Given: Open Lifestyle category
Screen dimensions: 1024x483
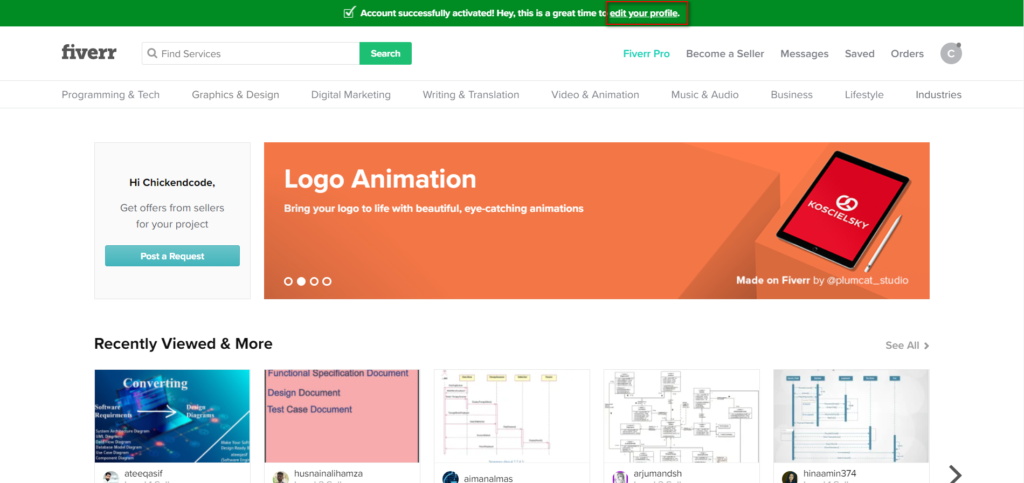Looking at the screenshot, I should (864, 95).
